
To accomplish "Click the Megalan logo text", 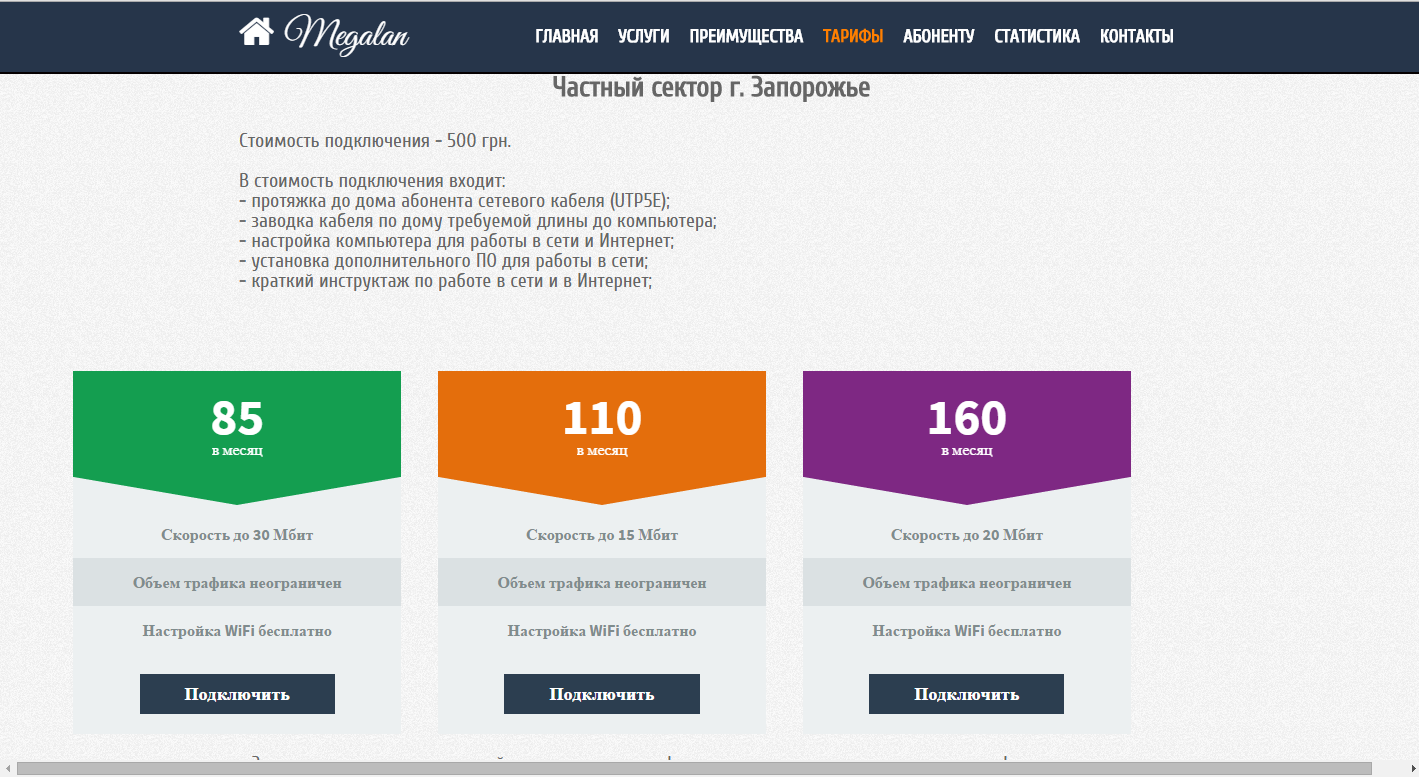I will (x=347, y=35).
